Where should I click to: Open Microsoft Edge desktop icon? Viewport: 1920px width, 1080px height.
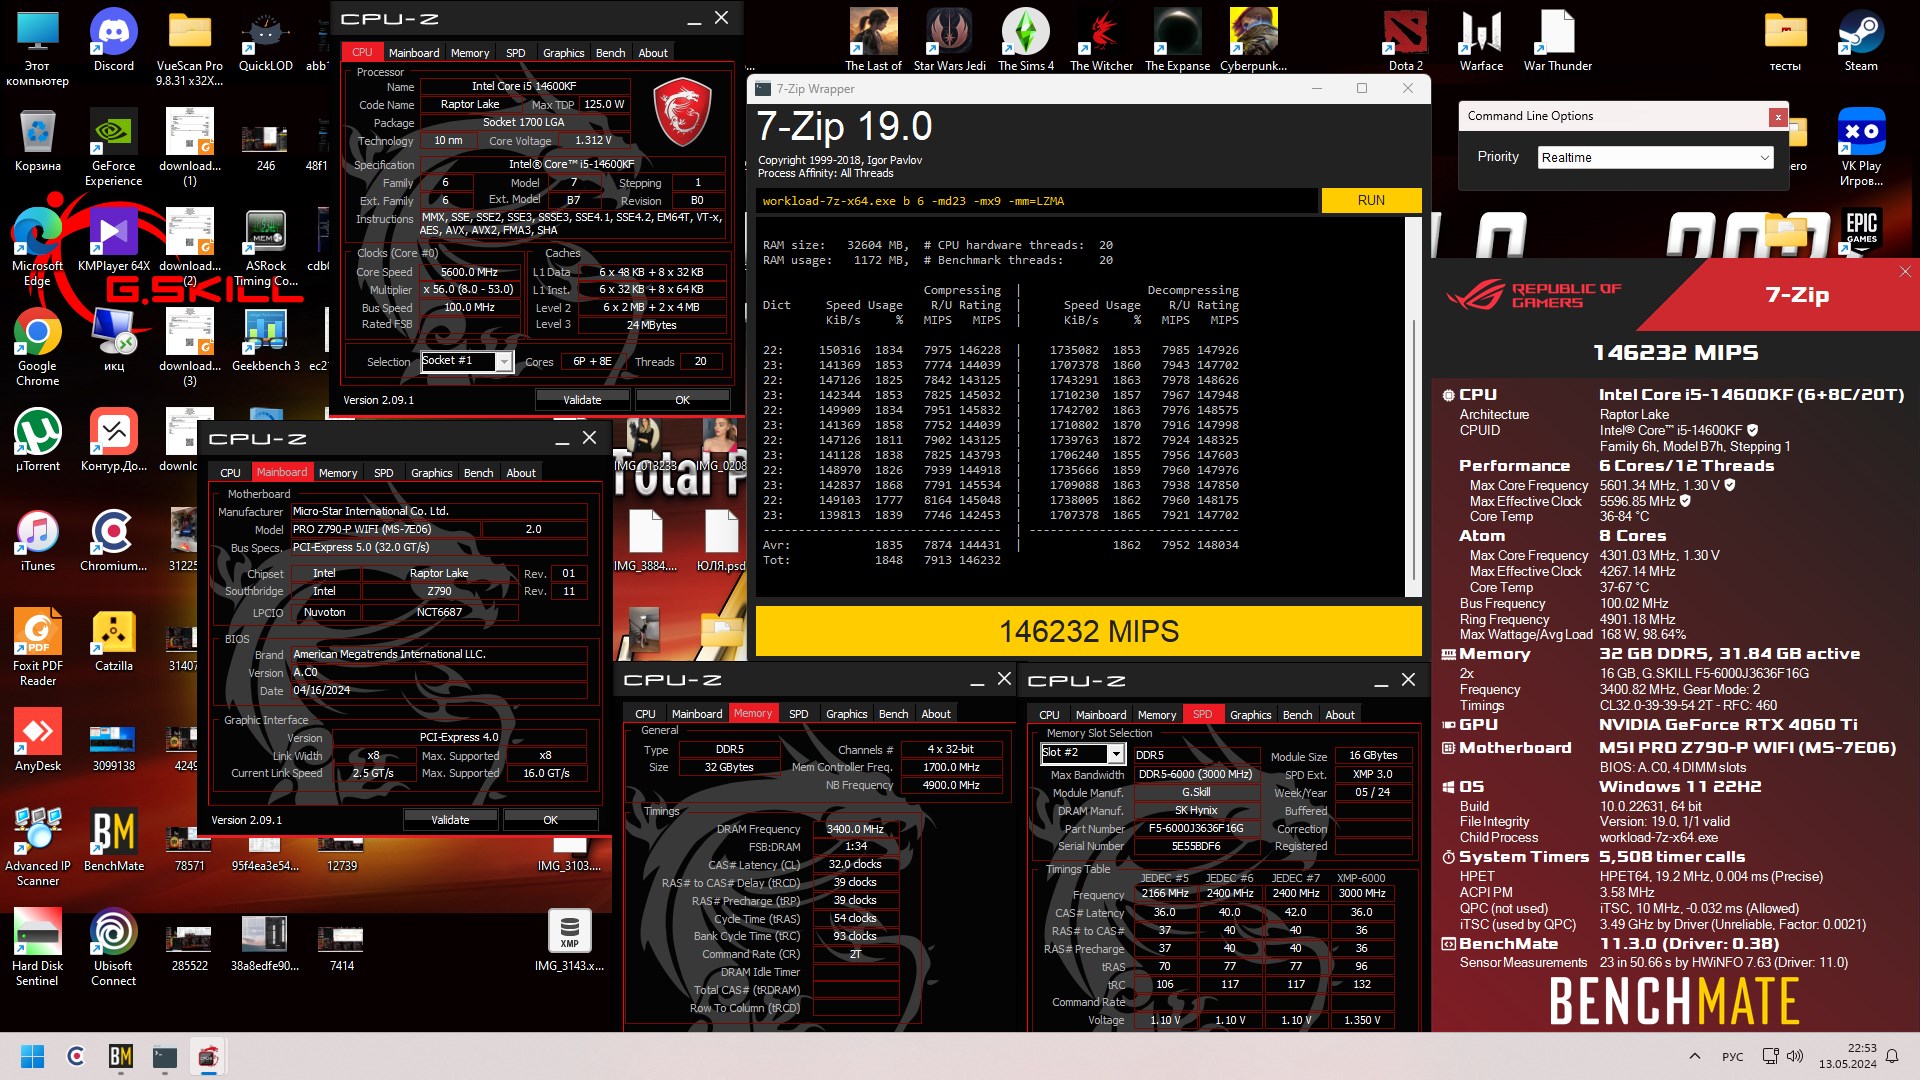coord(38,248)
